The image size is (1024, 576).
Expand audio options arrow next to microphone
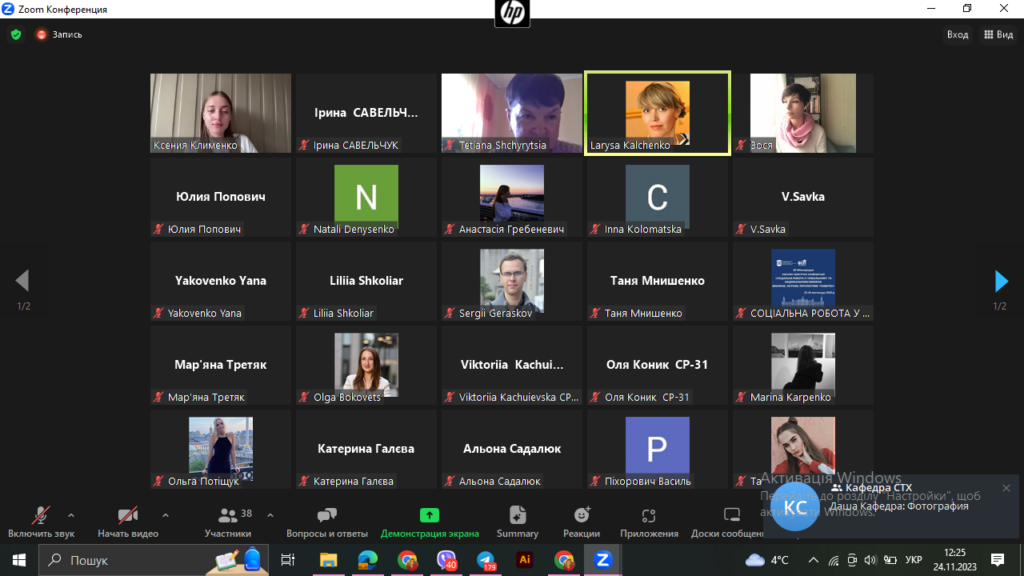coord(70,515)
